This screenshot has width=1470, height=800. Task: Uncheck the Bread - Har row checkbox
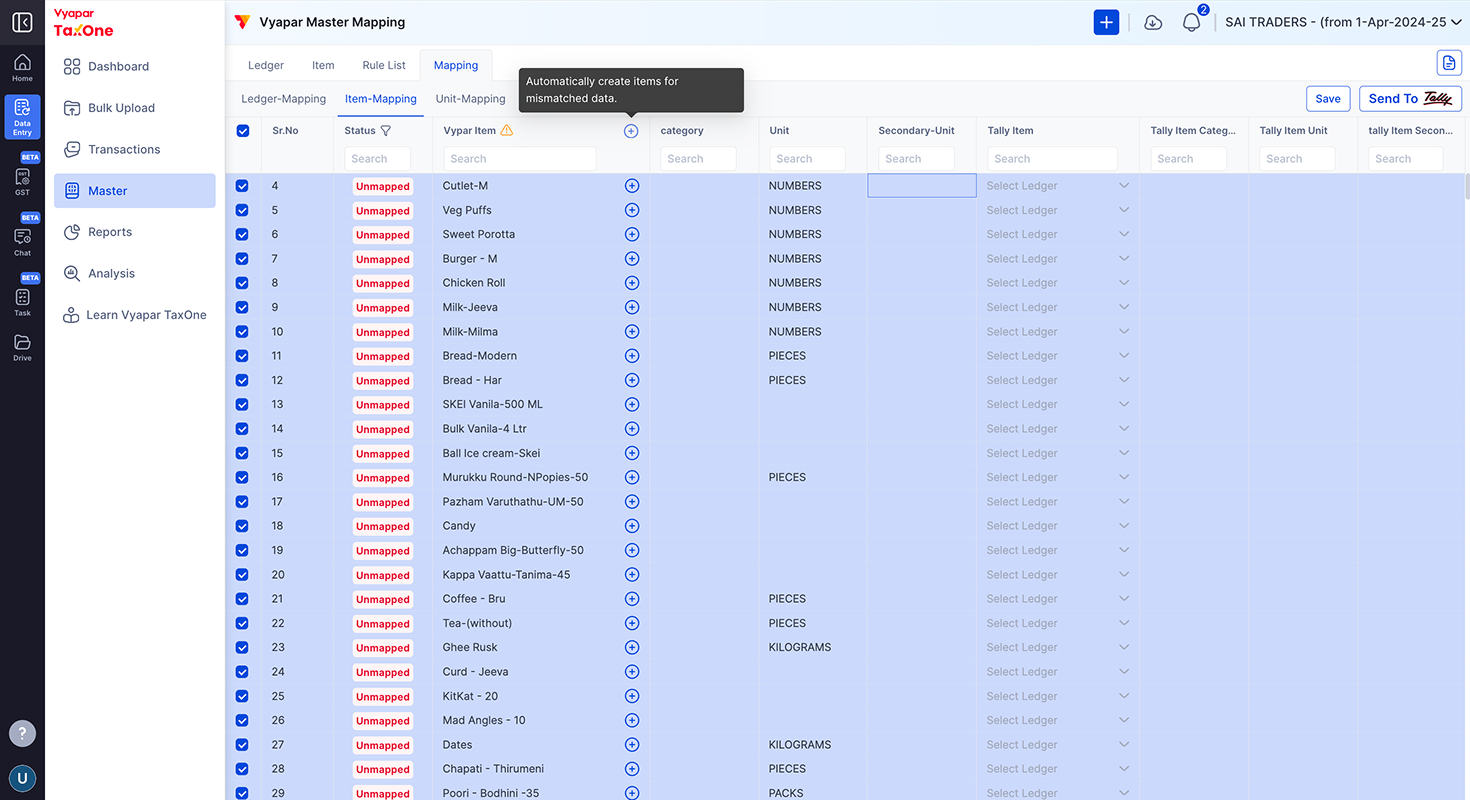(x=242, y=380)
